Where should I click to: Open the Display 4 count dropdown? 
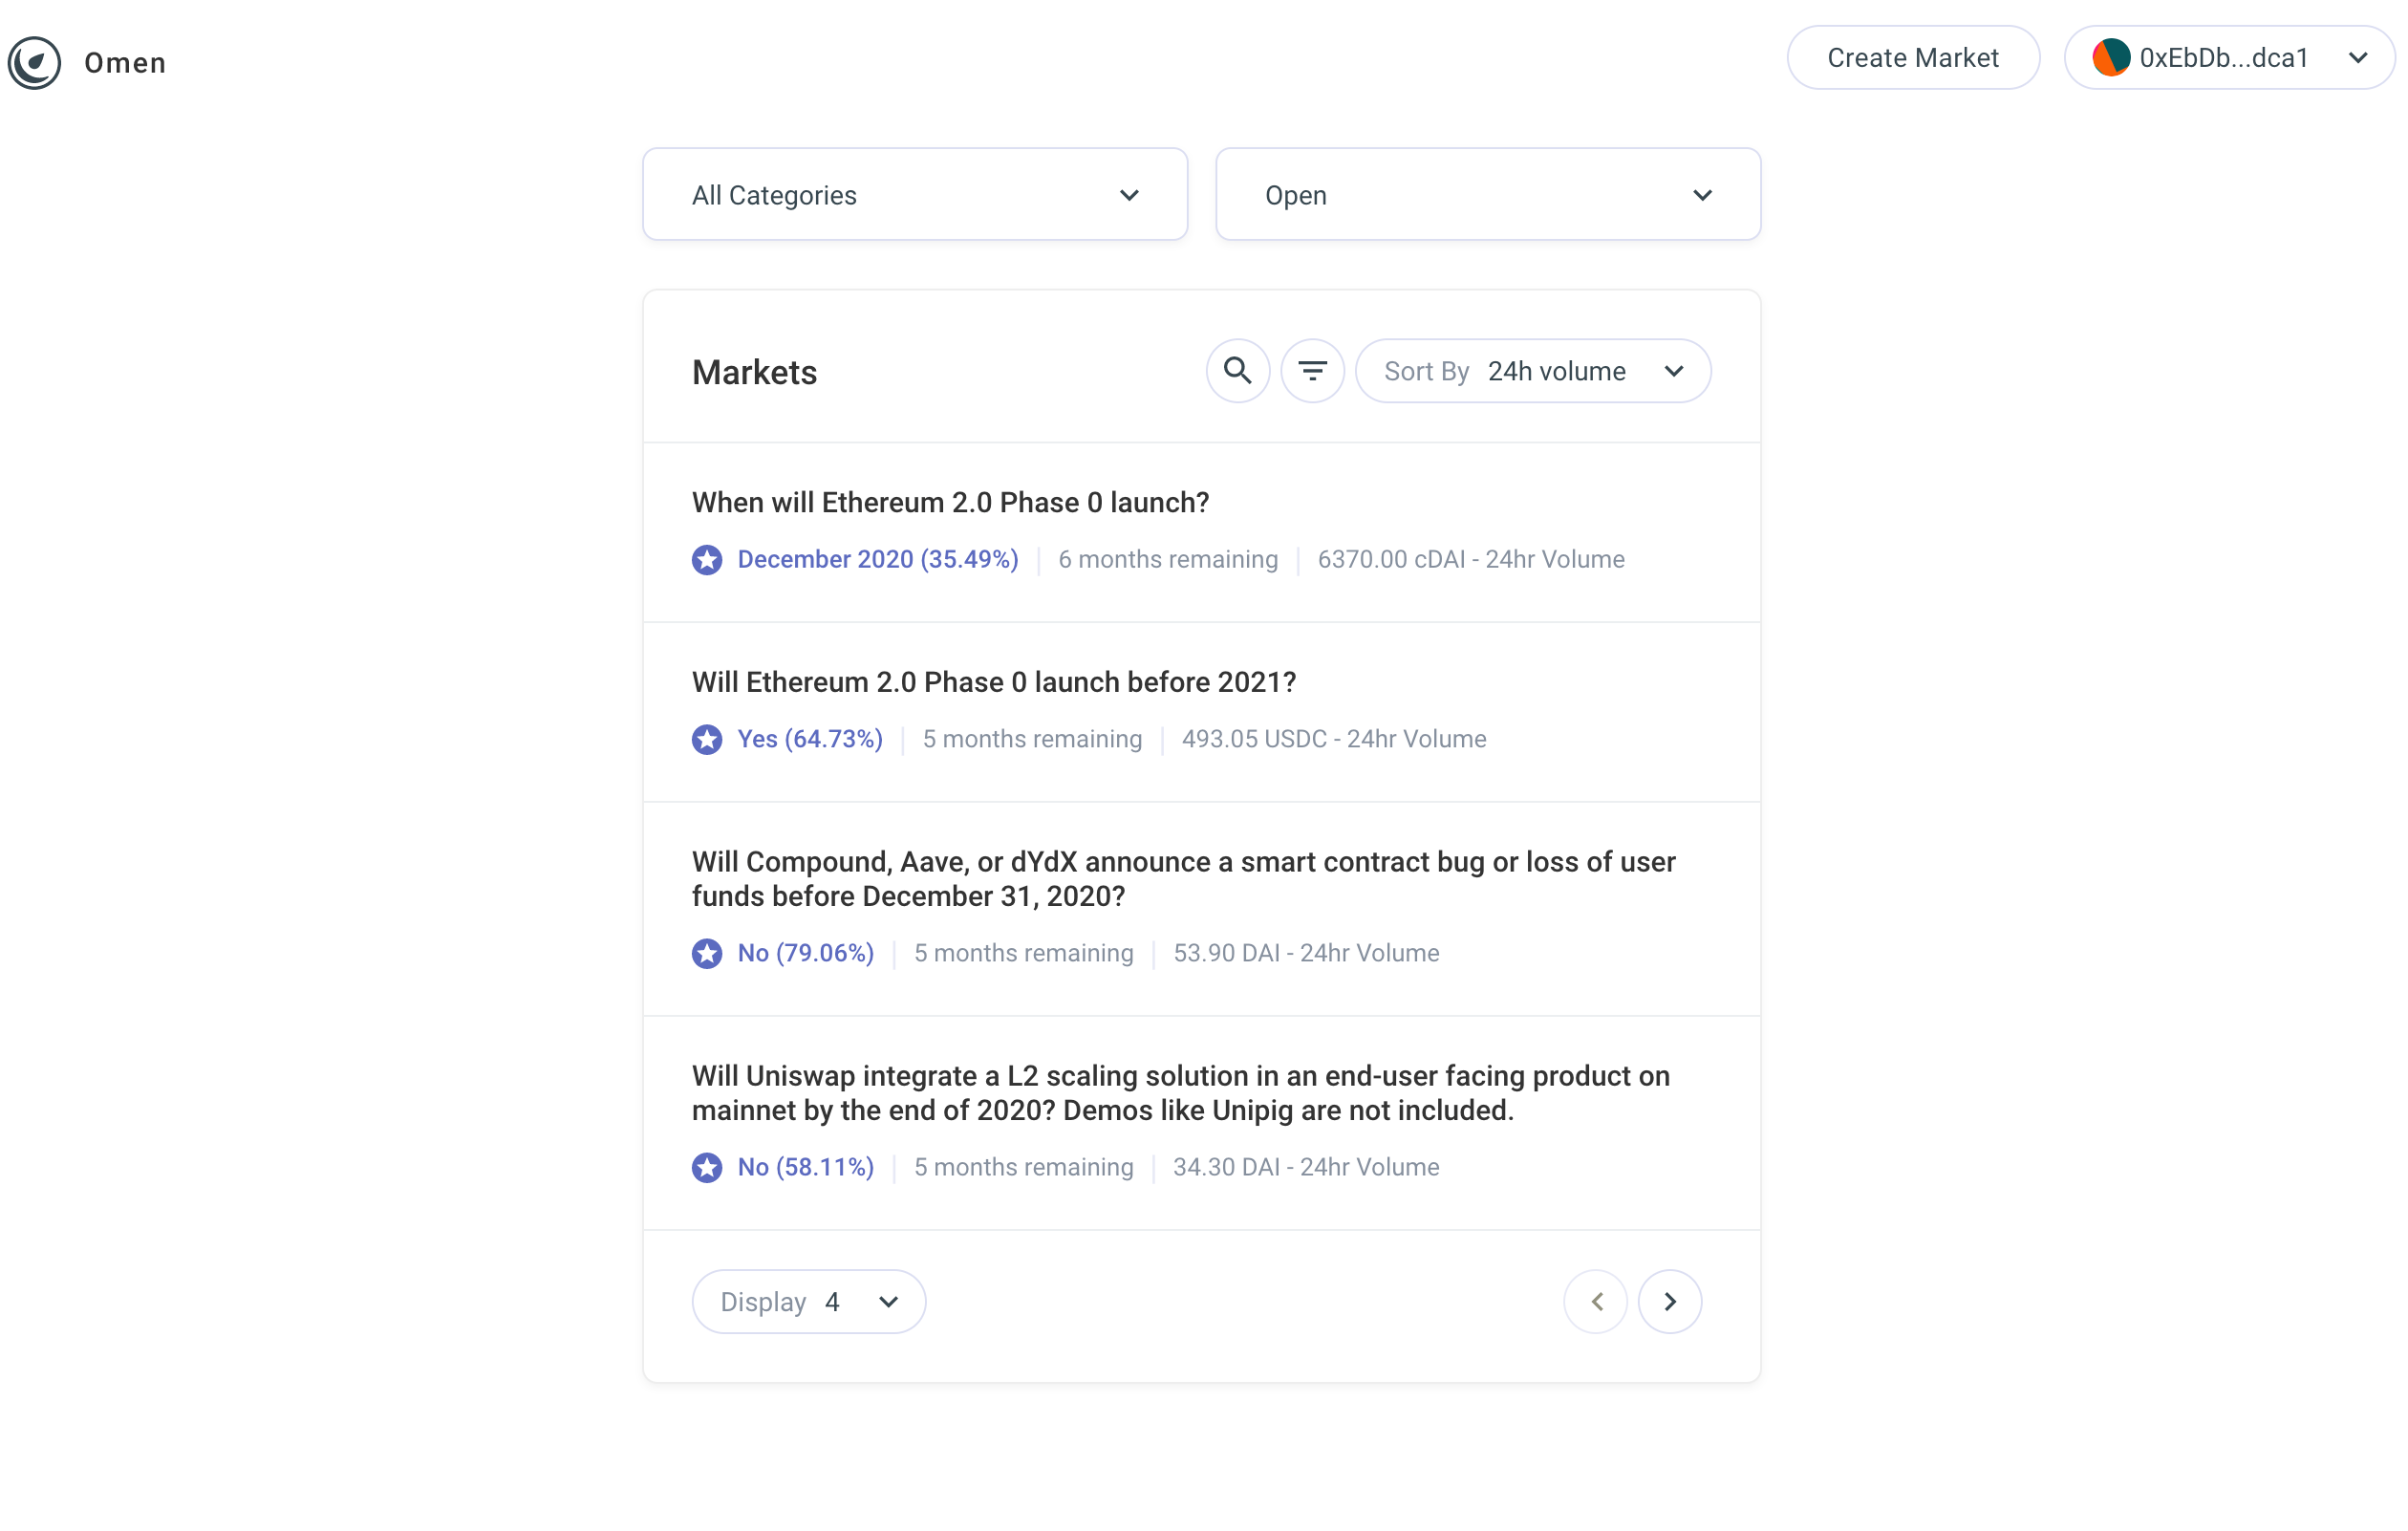(808, 1301)
